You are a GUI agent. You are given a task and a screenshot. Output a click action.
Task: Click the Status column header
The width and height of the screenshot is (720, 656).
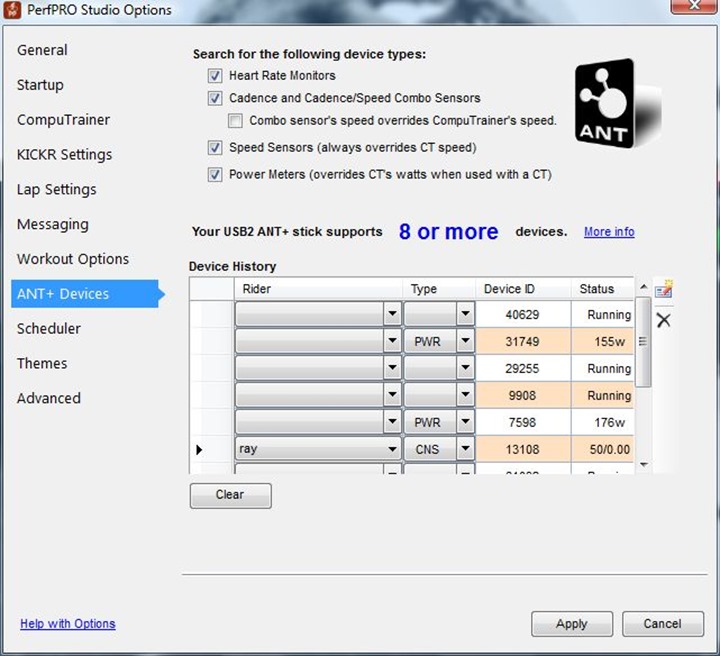click(602, 289)
